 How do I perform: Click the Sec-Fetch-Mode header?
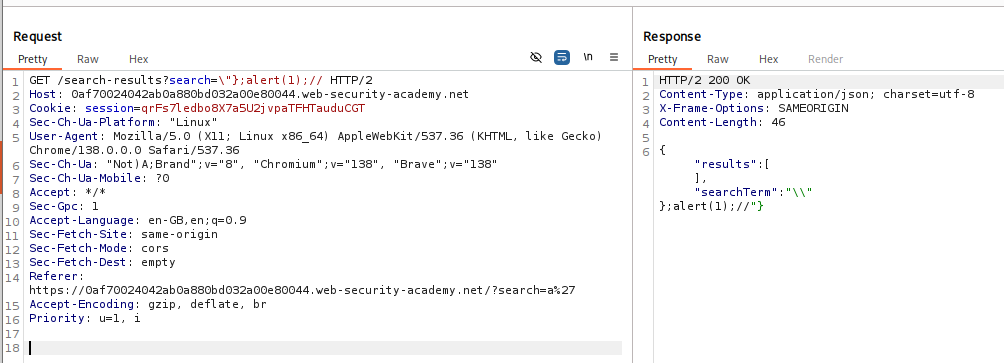tap(99, 248)
